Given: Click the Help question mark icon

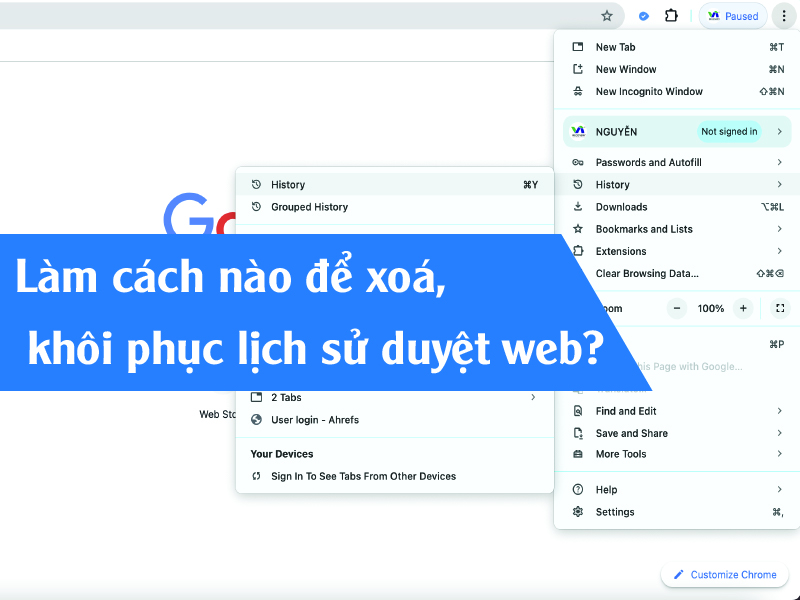Looking at the screenshot, I should click(x=578, y=489).
